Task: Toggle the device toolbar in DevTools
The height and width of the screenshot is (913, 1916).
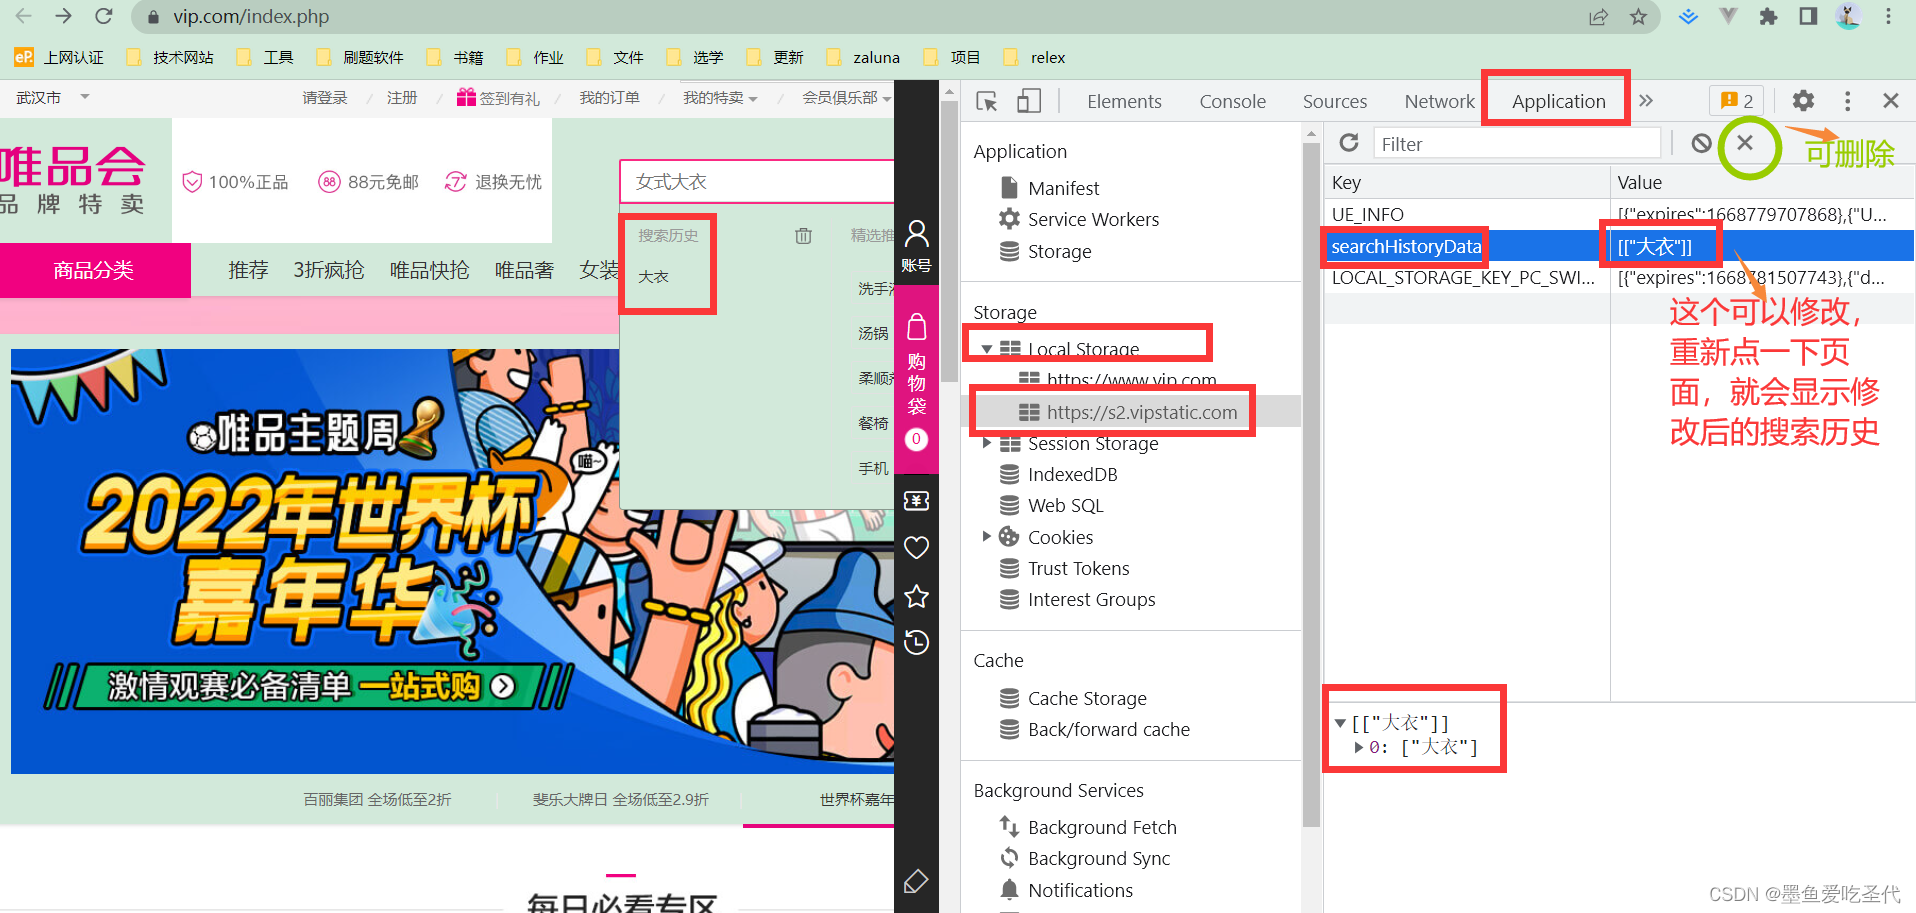Action: pos(1029,101)
